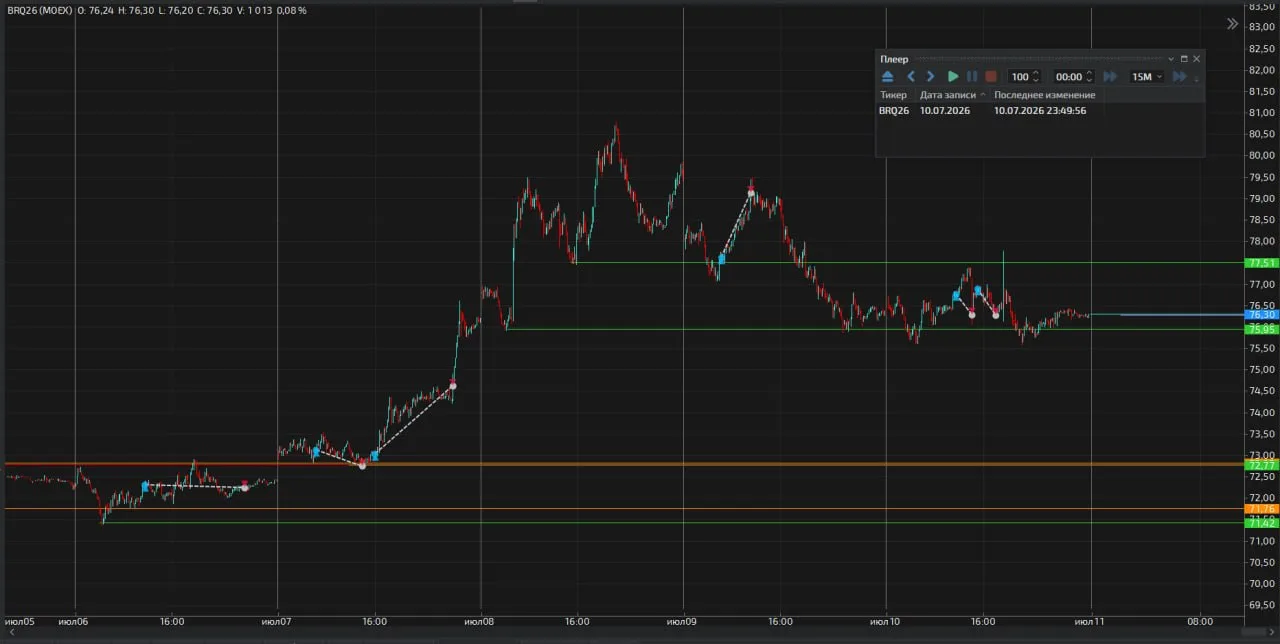The height and width of the screenshot is (644, 1280).
Task: Close the Плеер panel
Action: pyautogui.click(x=1196, y=59)
